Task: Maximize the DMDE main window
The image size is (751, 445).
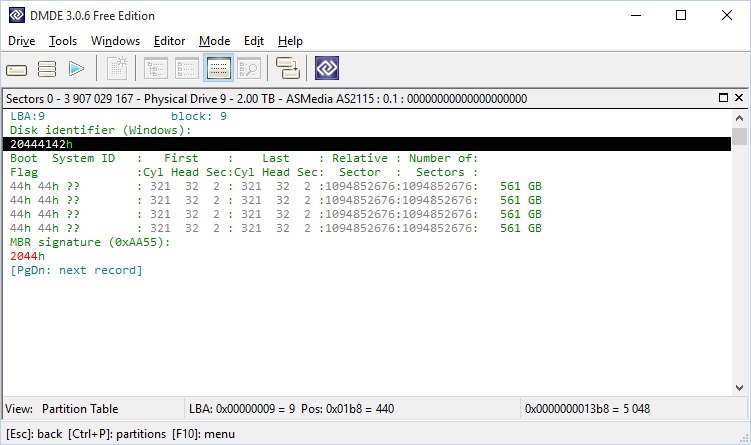Action: click(681, 15)
